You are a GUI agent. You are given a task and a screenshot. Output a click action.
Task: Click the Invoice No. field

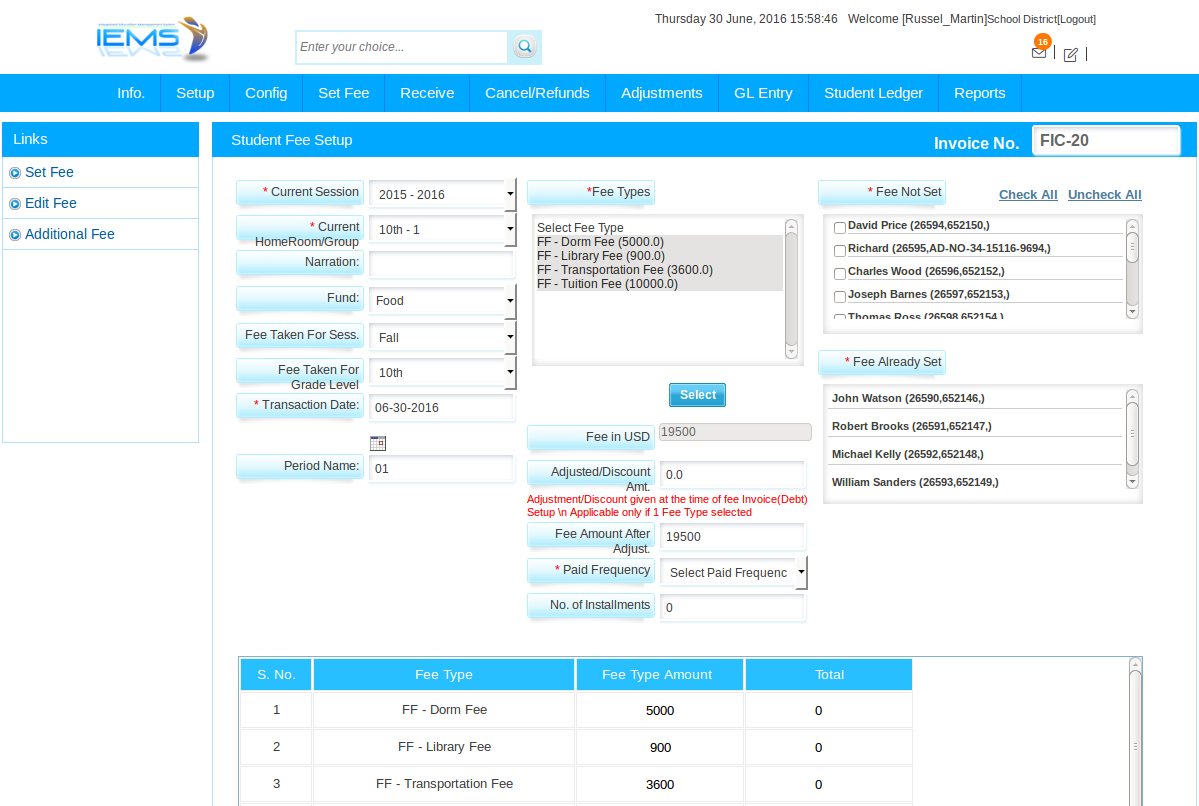point(1106,141)
